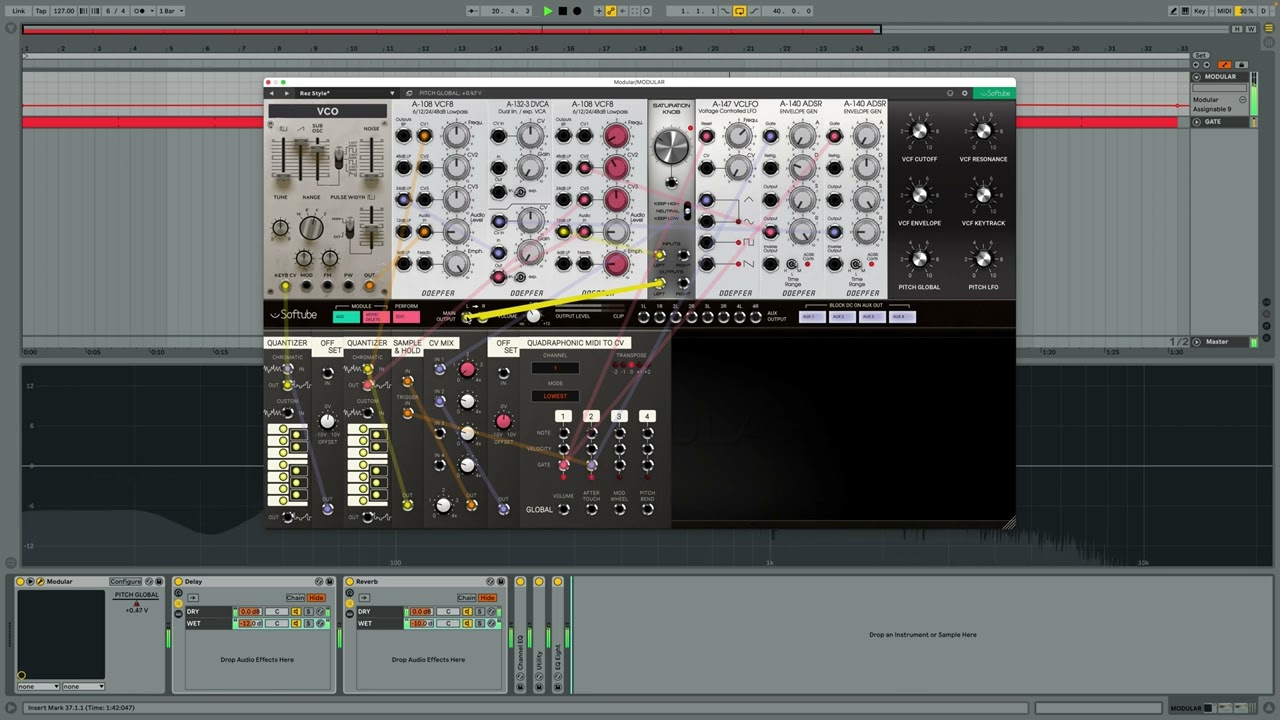Expand the MODULAR track fold triangle

pos(1198,77)
